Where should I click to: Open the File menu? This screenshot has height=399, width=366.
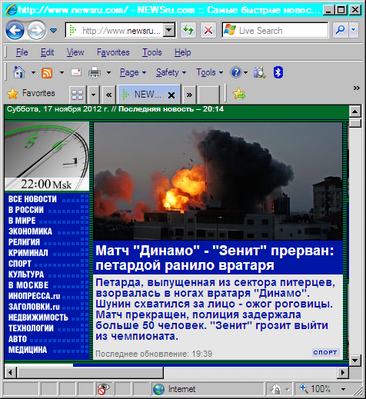(22, 52)
